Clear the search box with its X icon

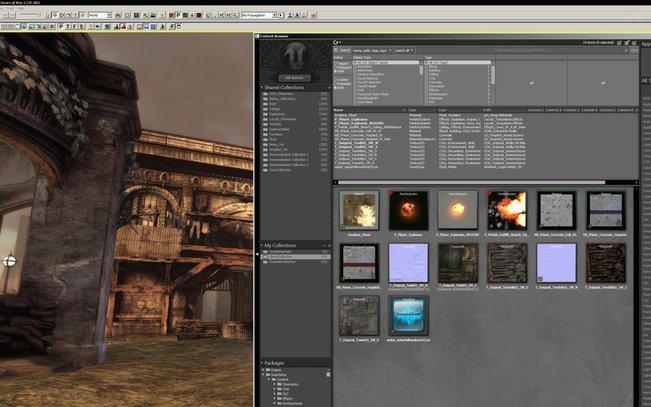coord(626,50)
